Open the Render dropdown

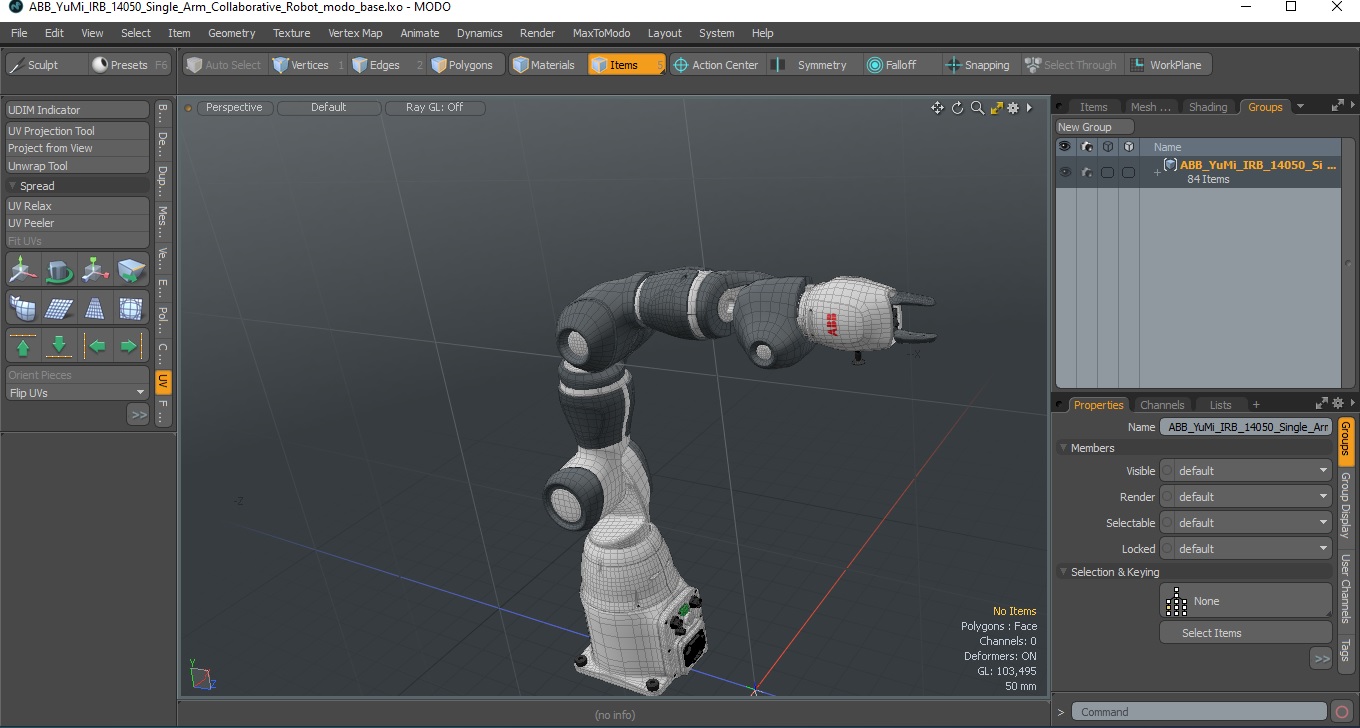coord(1246,497)
